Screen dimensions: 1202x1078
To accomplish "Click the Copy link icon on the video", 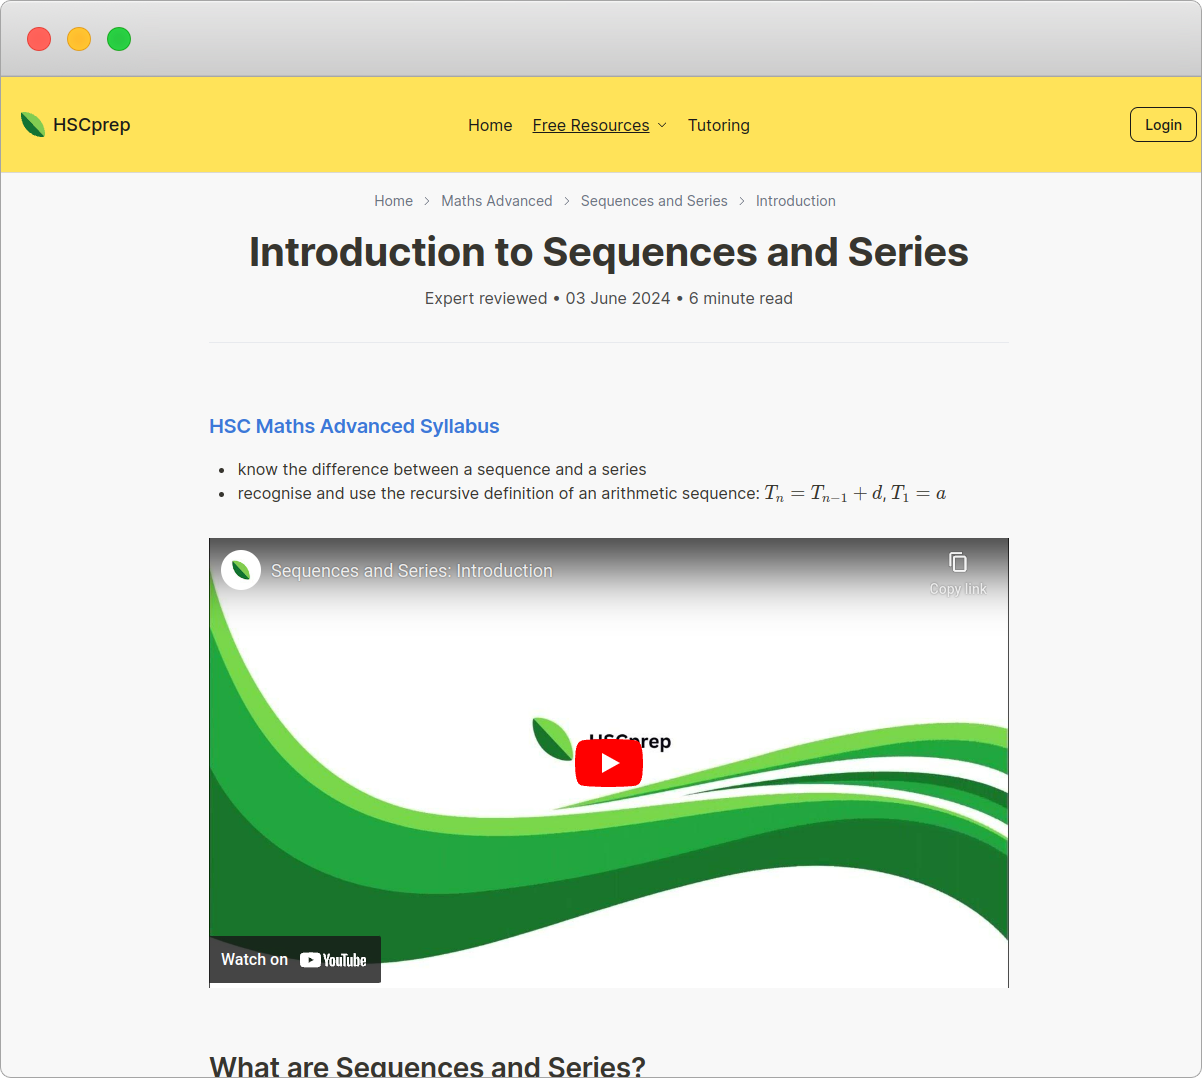I will click(957, 563).
